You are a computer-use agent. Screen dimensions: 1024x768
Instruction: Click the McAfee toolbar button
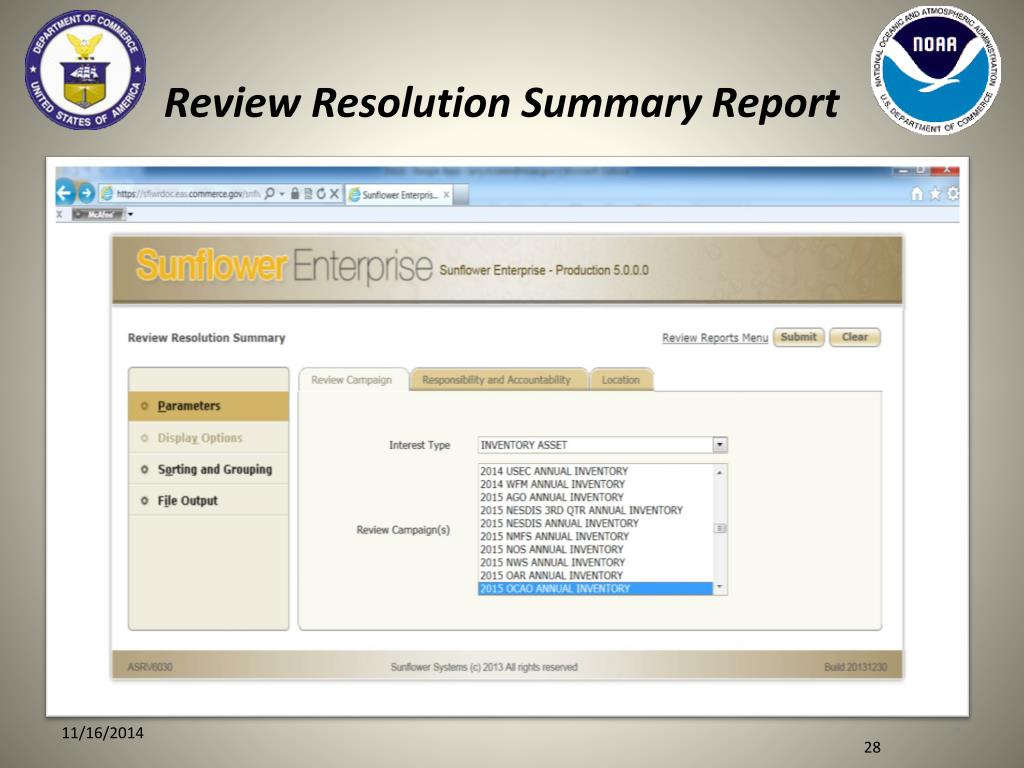[x=98, y=214]
